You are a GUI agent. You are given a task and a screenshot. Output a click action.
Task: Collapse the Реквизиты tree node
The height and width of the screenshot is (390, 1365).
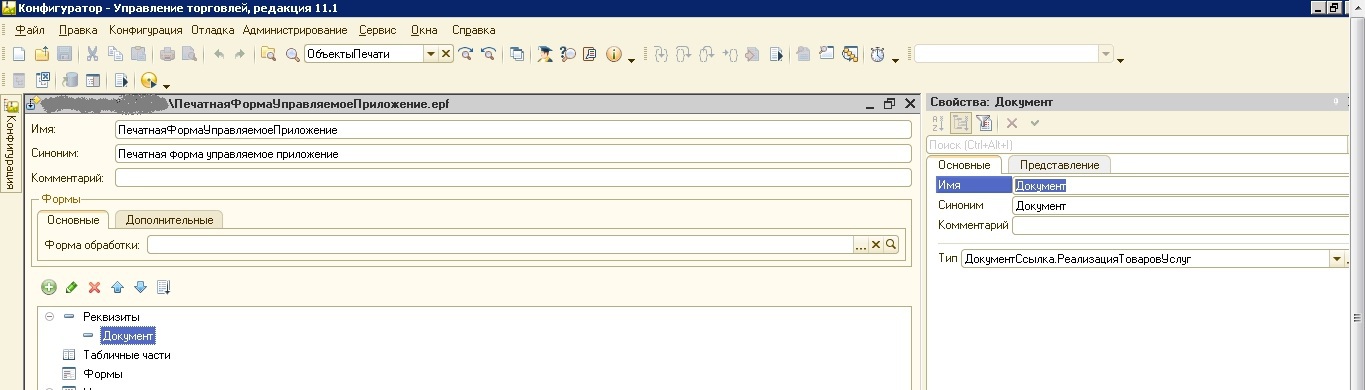point(49,317)
